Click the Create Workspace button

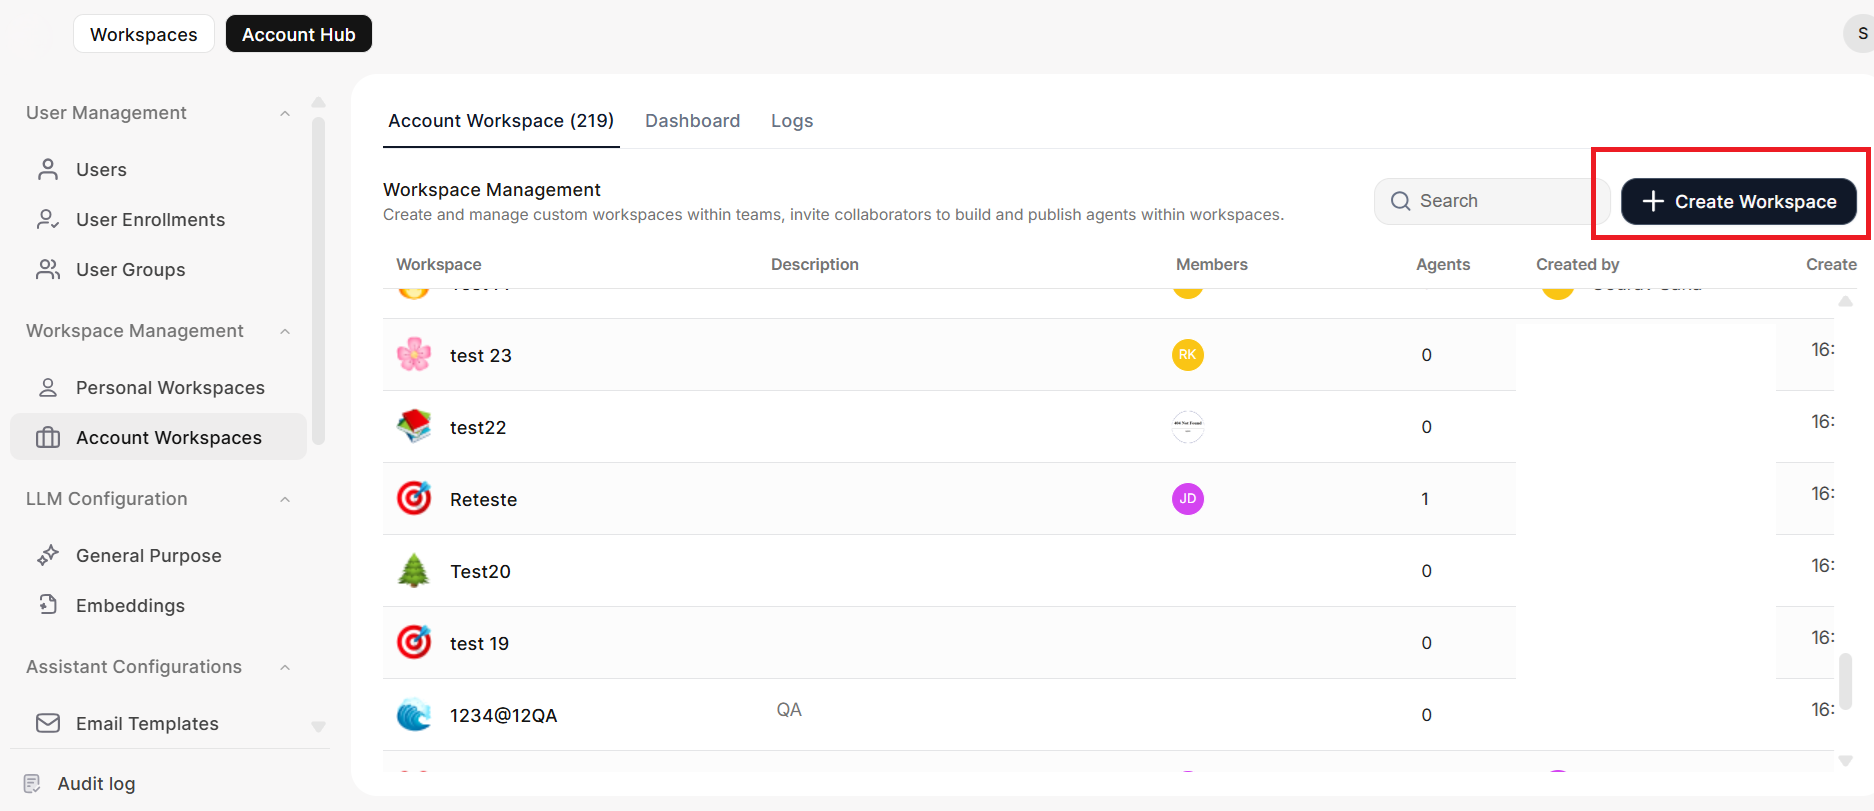click(x=1738, y=201)
